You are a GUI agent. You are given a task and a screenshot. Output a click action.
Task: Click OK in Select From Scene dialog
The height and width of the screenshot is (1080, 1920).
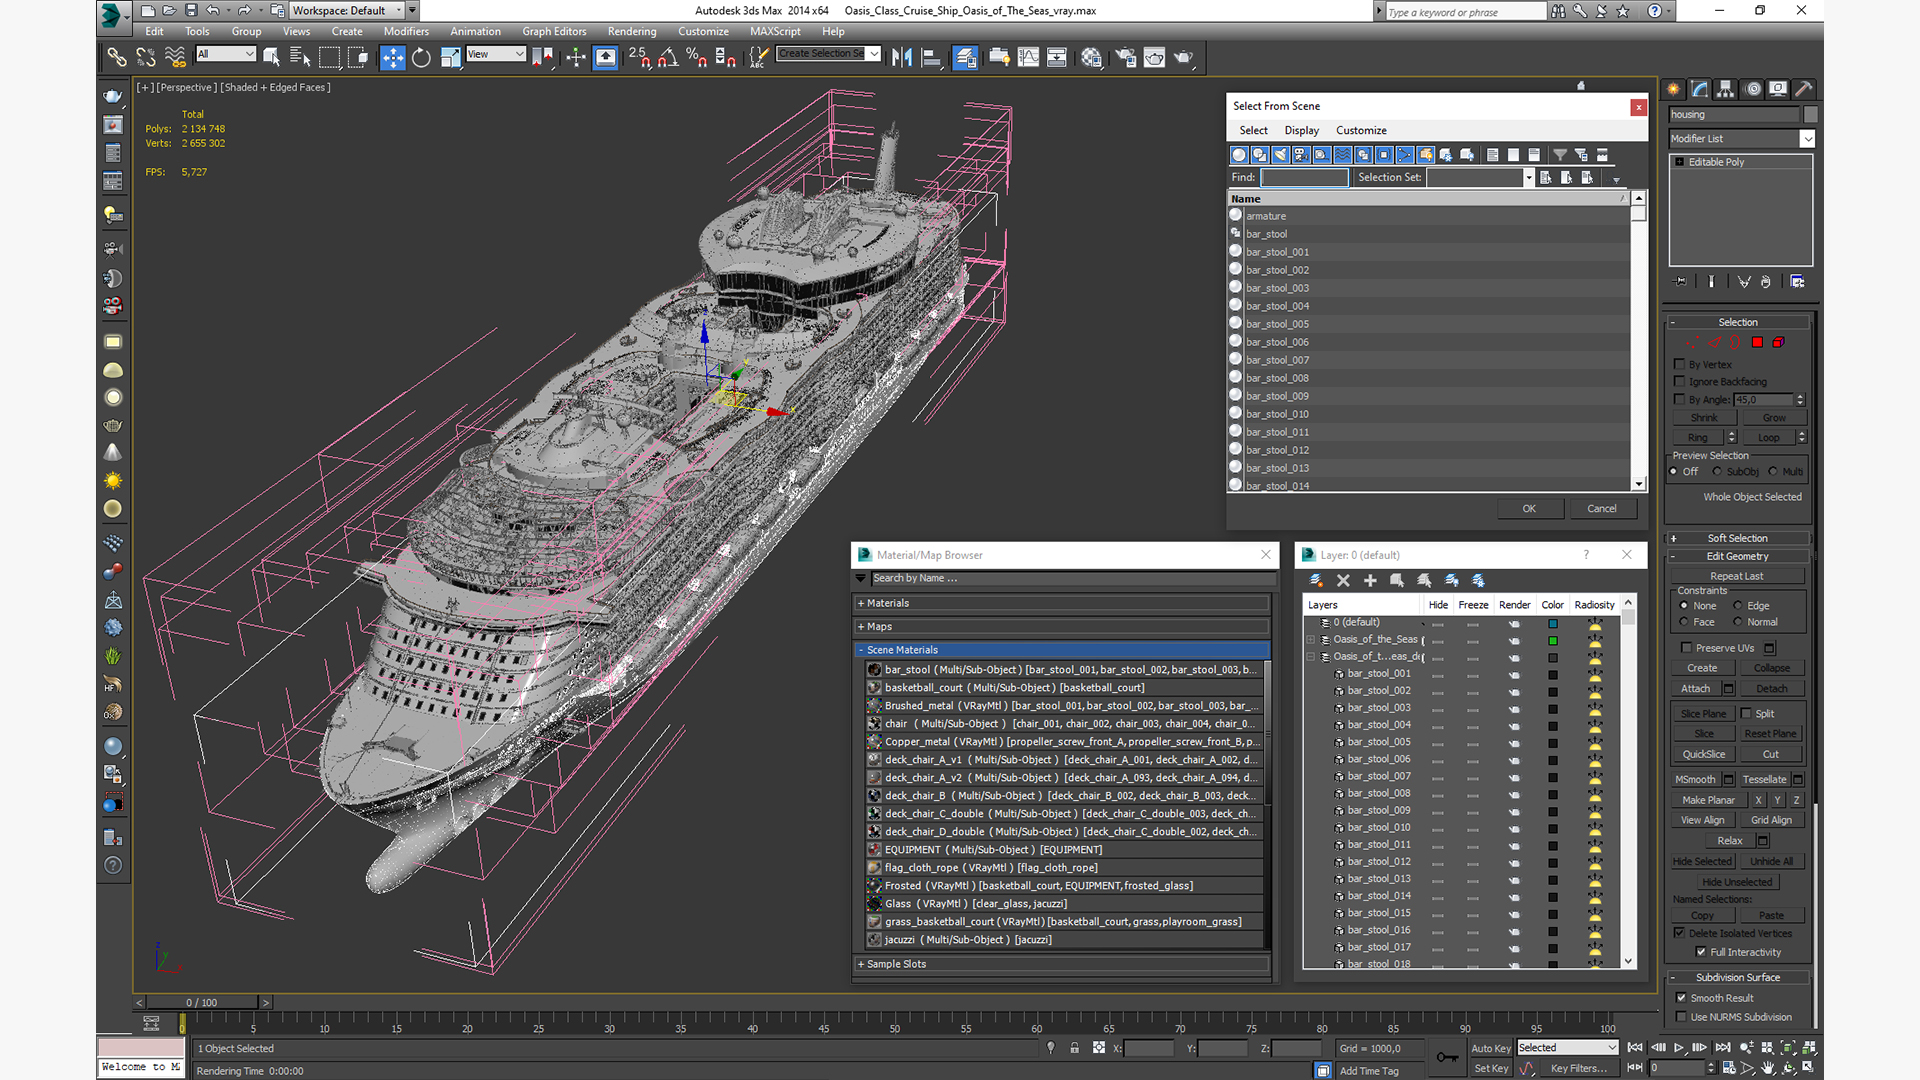coord(1529,509)
